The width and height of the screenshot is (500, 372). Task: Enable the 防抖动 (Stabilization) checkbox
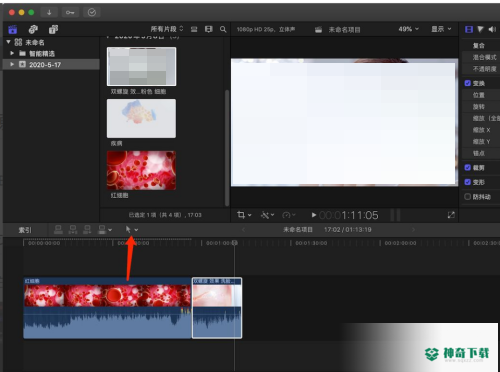468,196
